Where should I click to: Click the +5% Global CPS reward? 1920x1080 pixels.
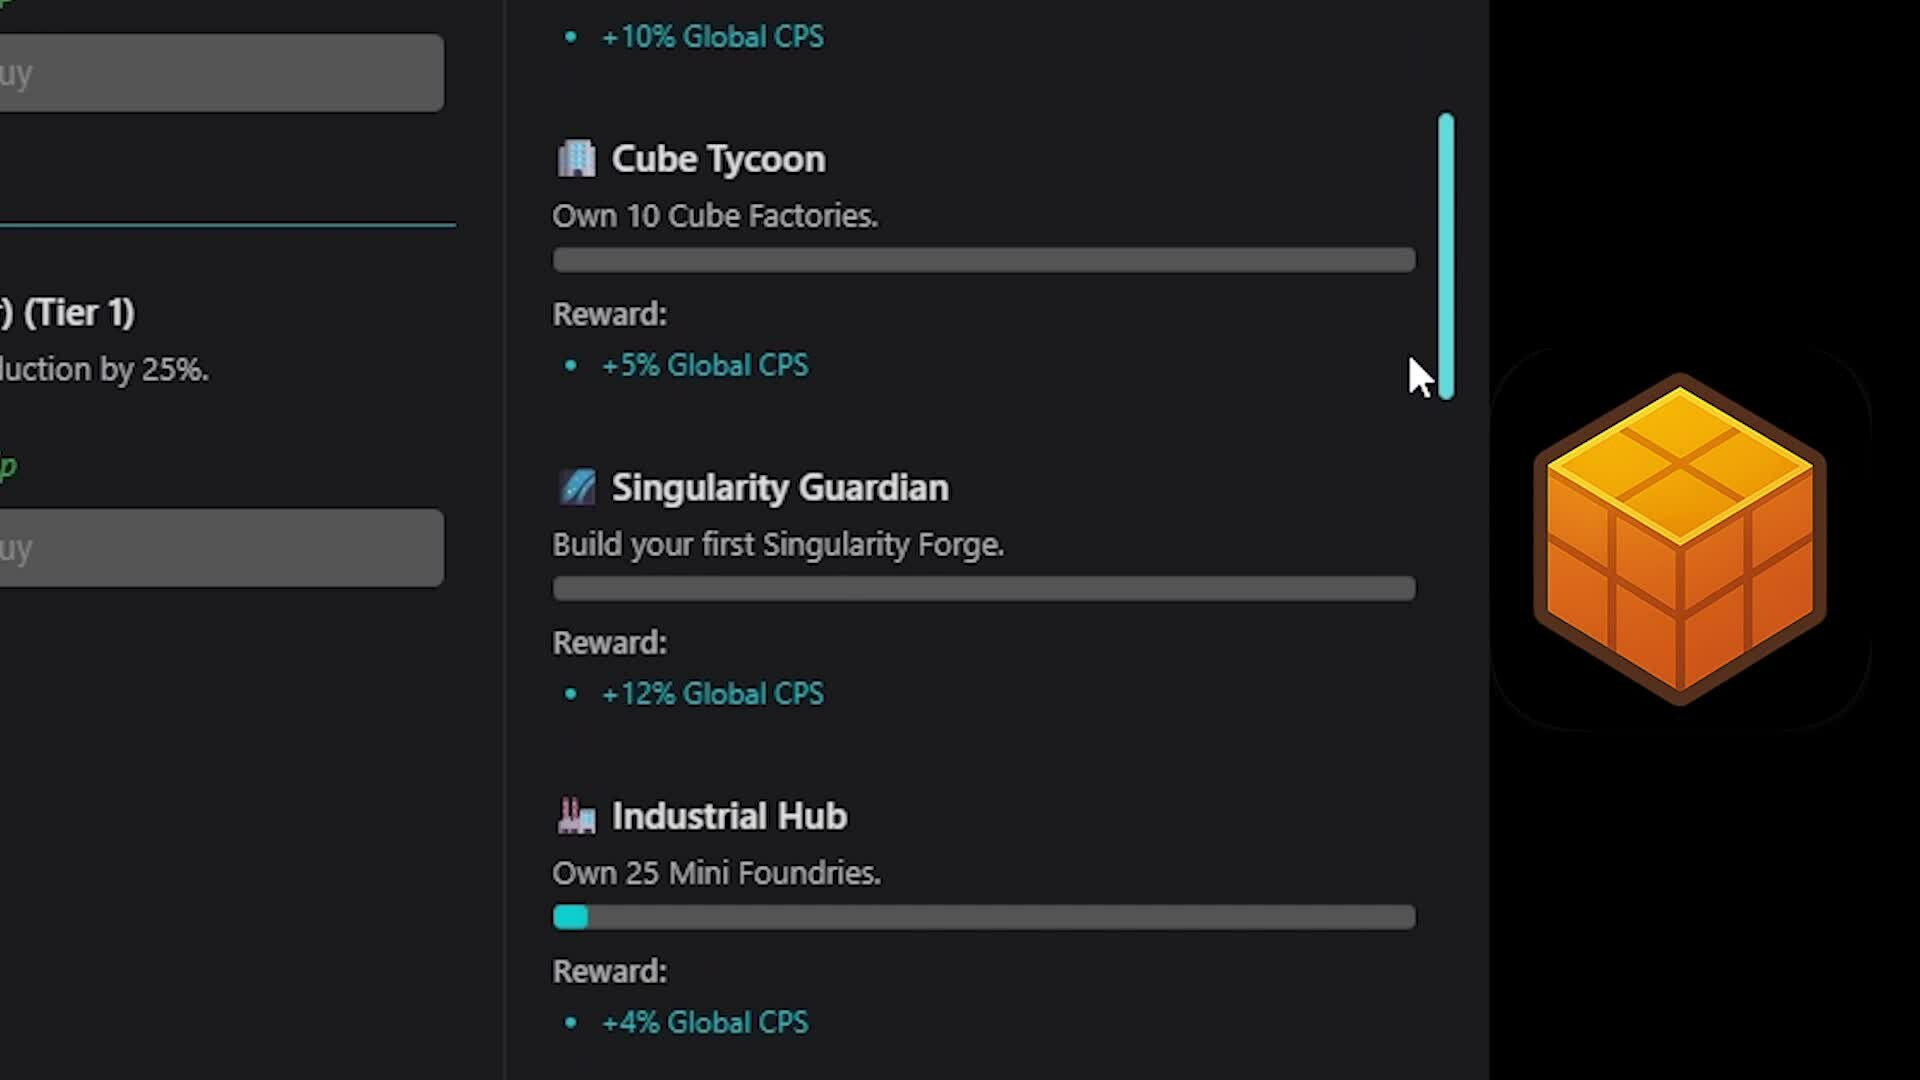[x=704, y=365]
